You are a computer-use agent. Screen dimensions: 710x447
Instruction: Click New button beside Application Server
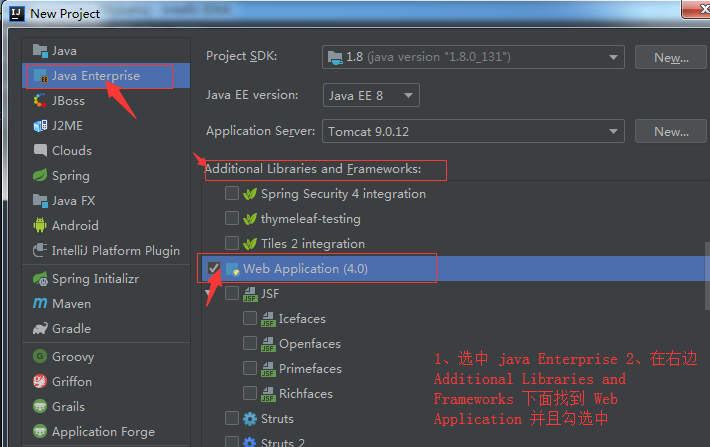pyautogui.click(x=672, y=131)
